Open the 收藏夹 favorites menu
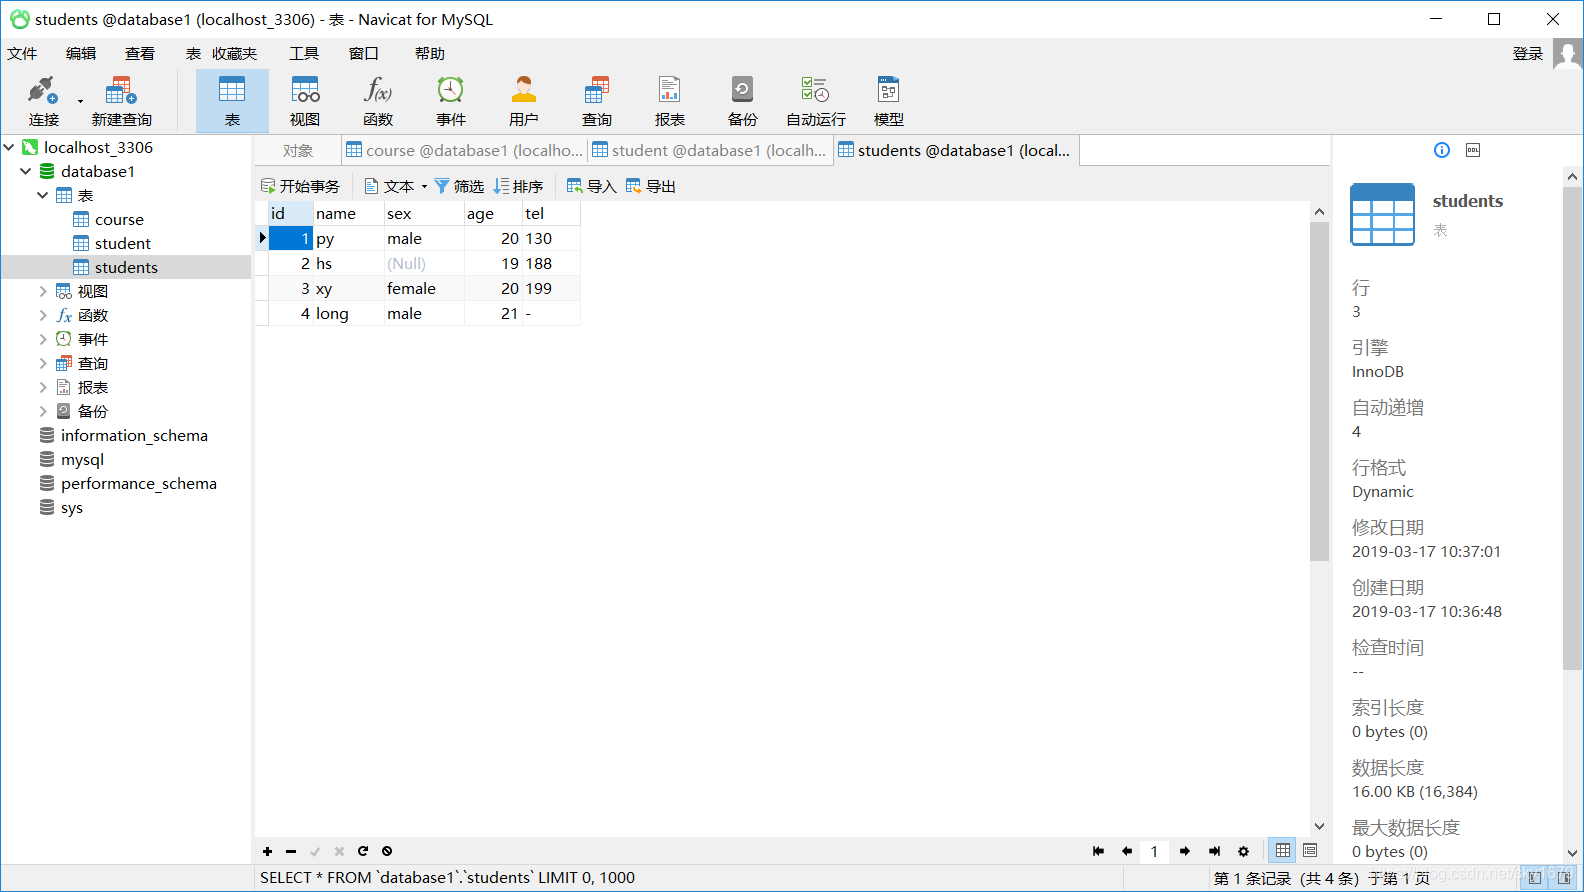Screen dimensions: 1584x892 click(235, 54)
